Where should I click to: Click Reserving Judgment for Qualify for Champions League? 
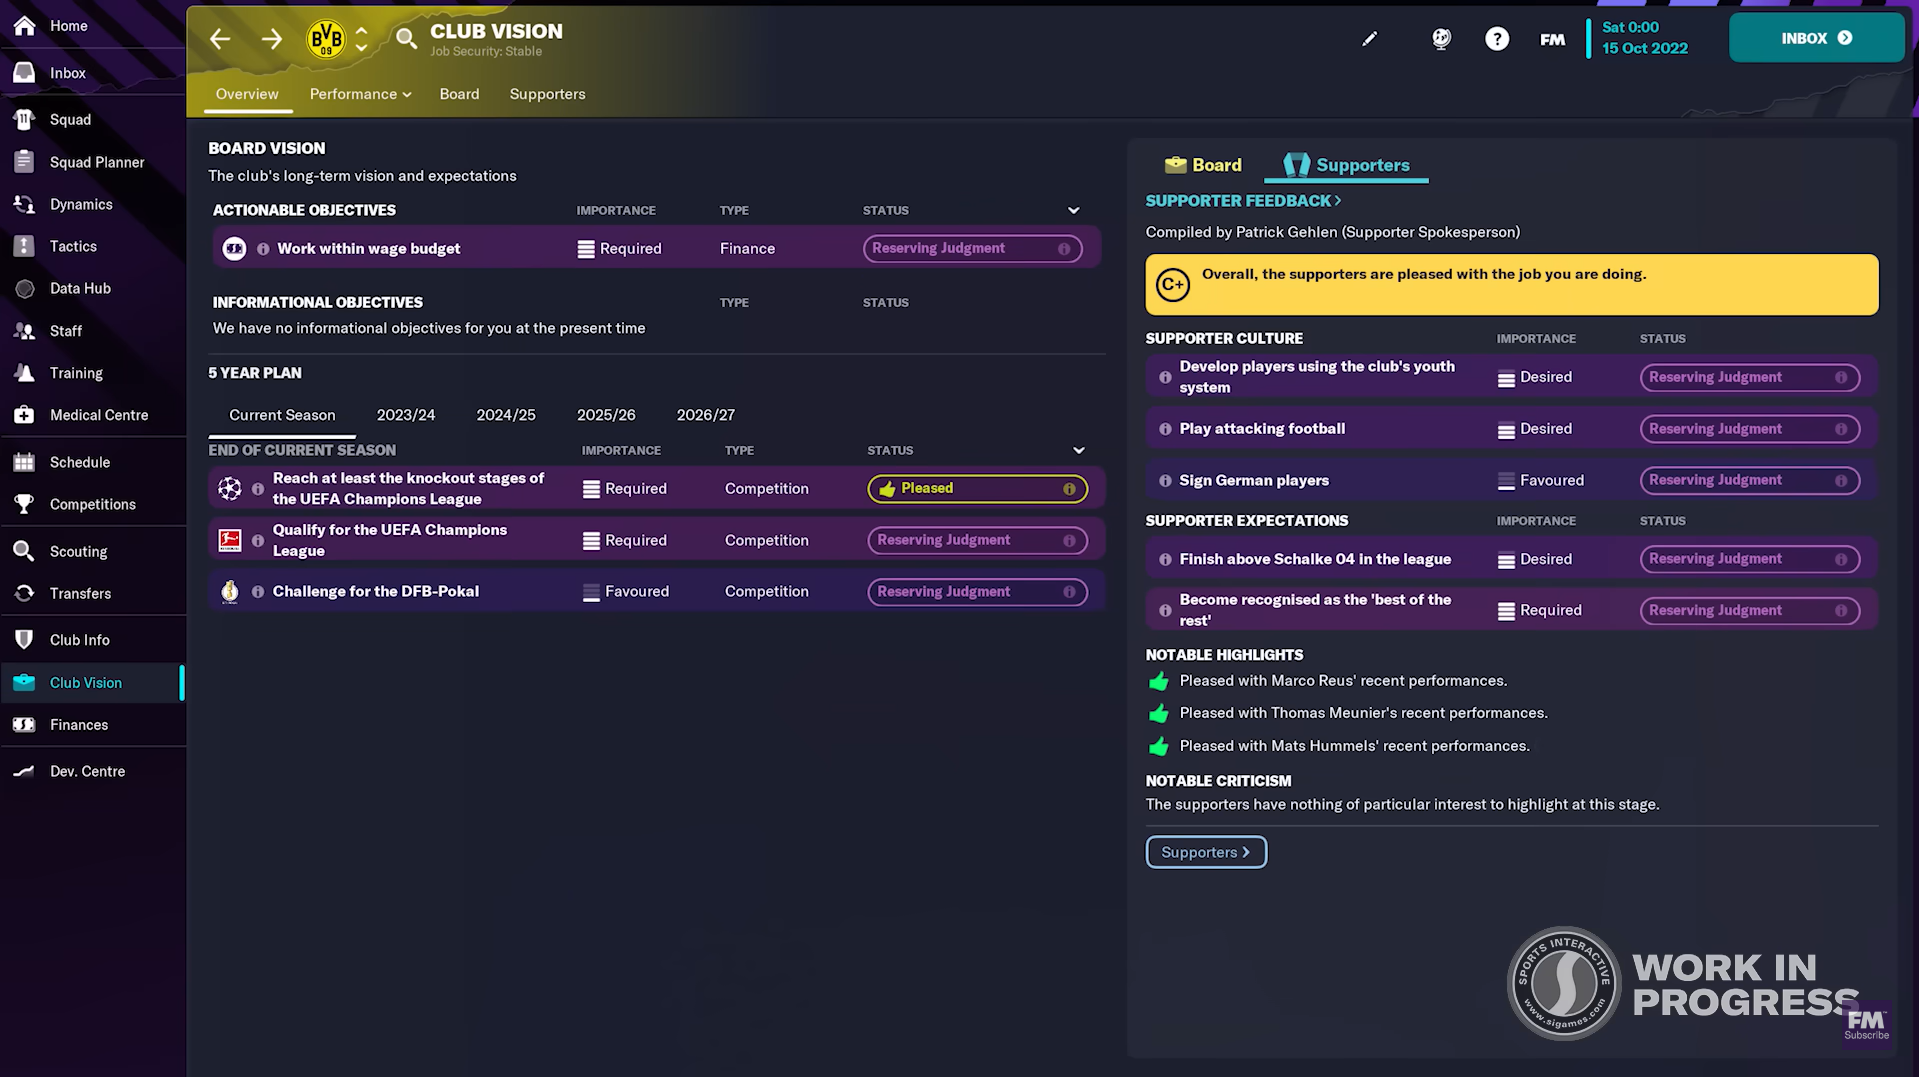click(x=977, y=540)
